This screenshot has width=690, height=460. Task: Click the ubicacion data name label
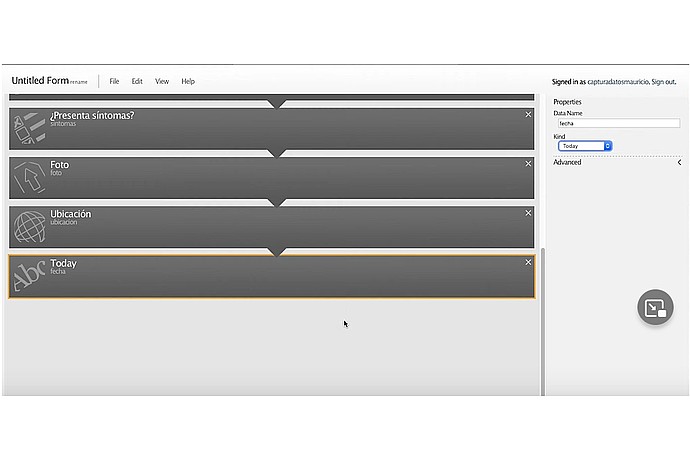[x=63, y=222]
